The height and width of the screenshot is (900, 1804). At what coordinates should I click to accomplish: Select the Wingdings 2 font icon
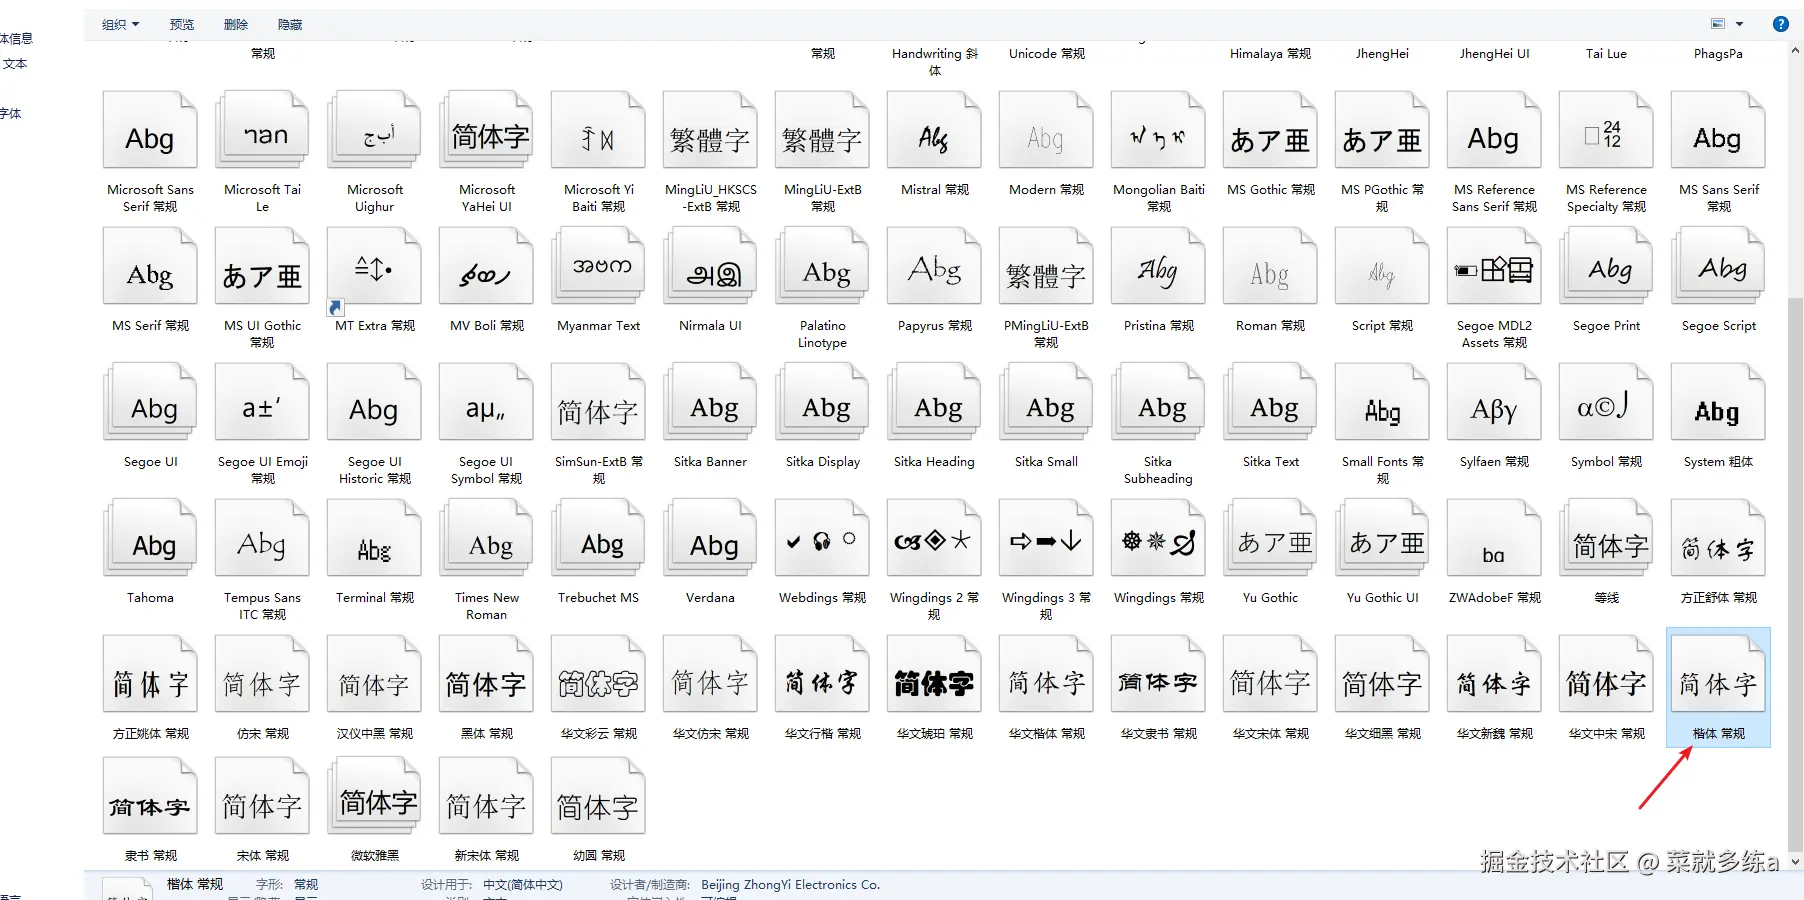pos(934,538)
